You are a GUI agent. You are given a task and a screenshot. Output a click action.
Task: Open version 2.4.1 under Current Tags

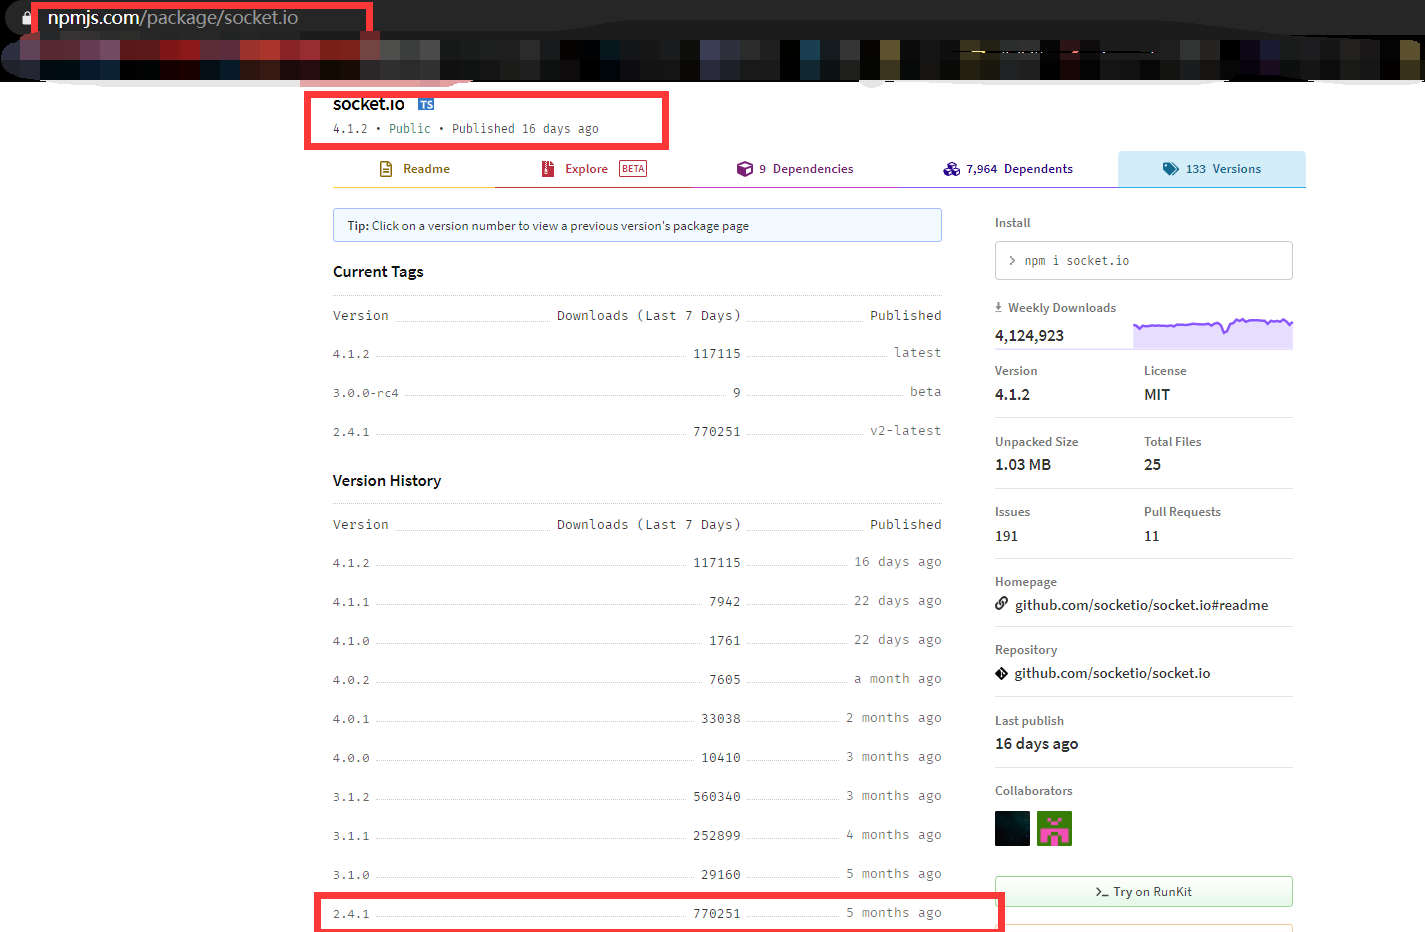coord(351,432)
